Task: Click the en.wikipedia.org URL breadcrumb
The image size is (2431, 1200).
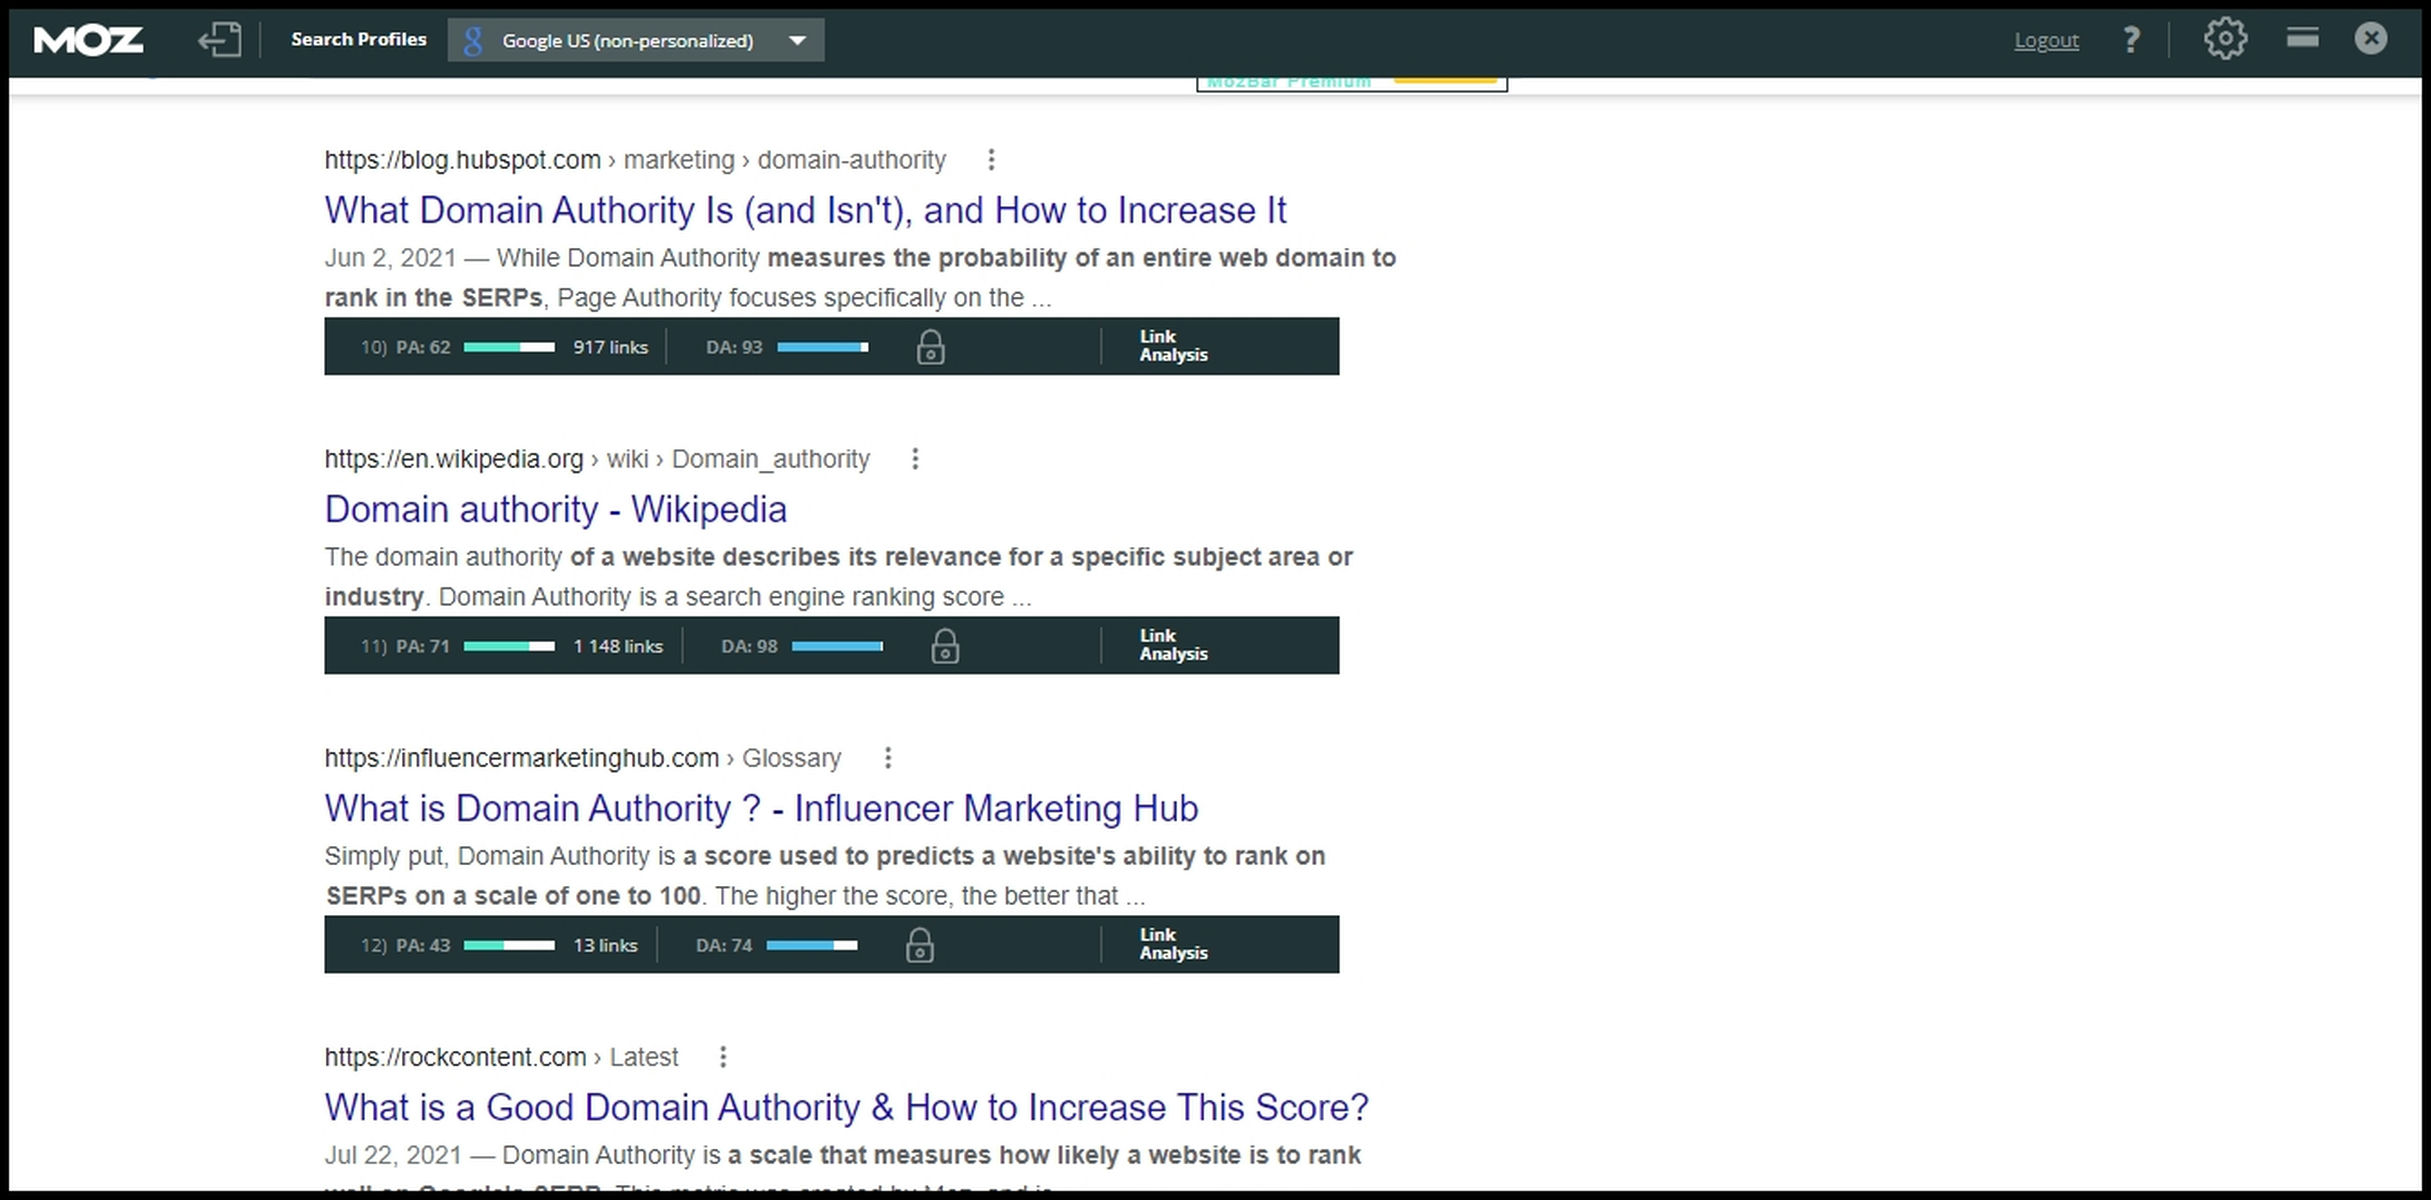Action: [x=597, y=459]
